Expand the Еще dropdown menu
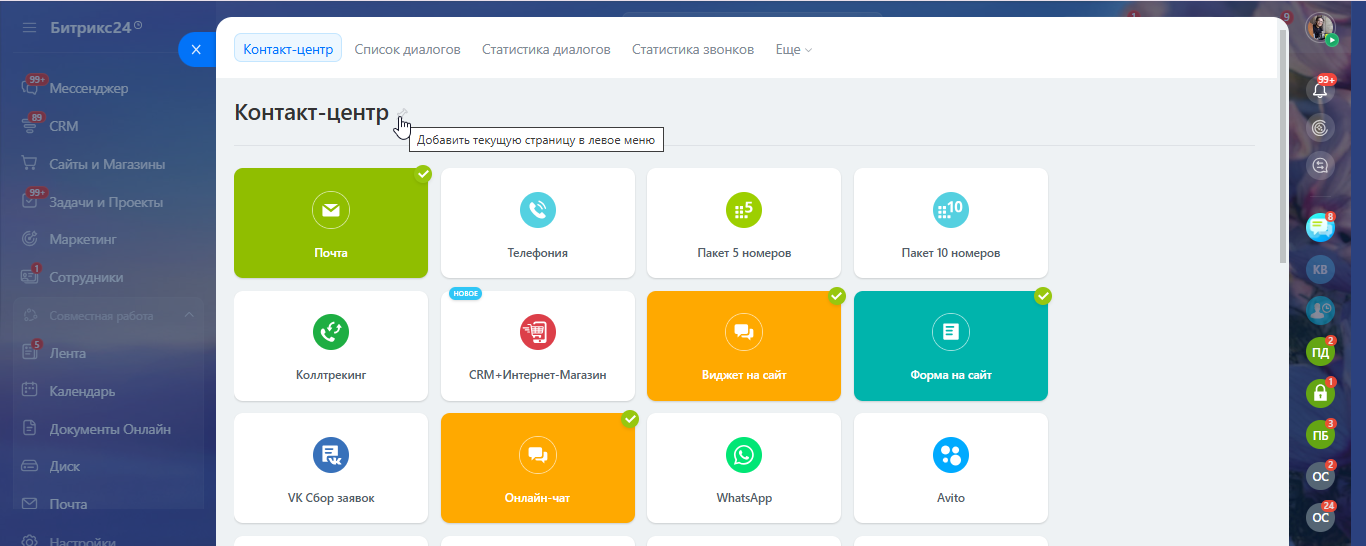 tap(794, 49)
